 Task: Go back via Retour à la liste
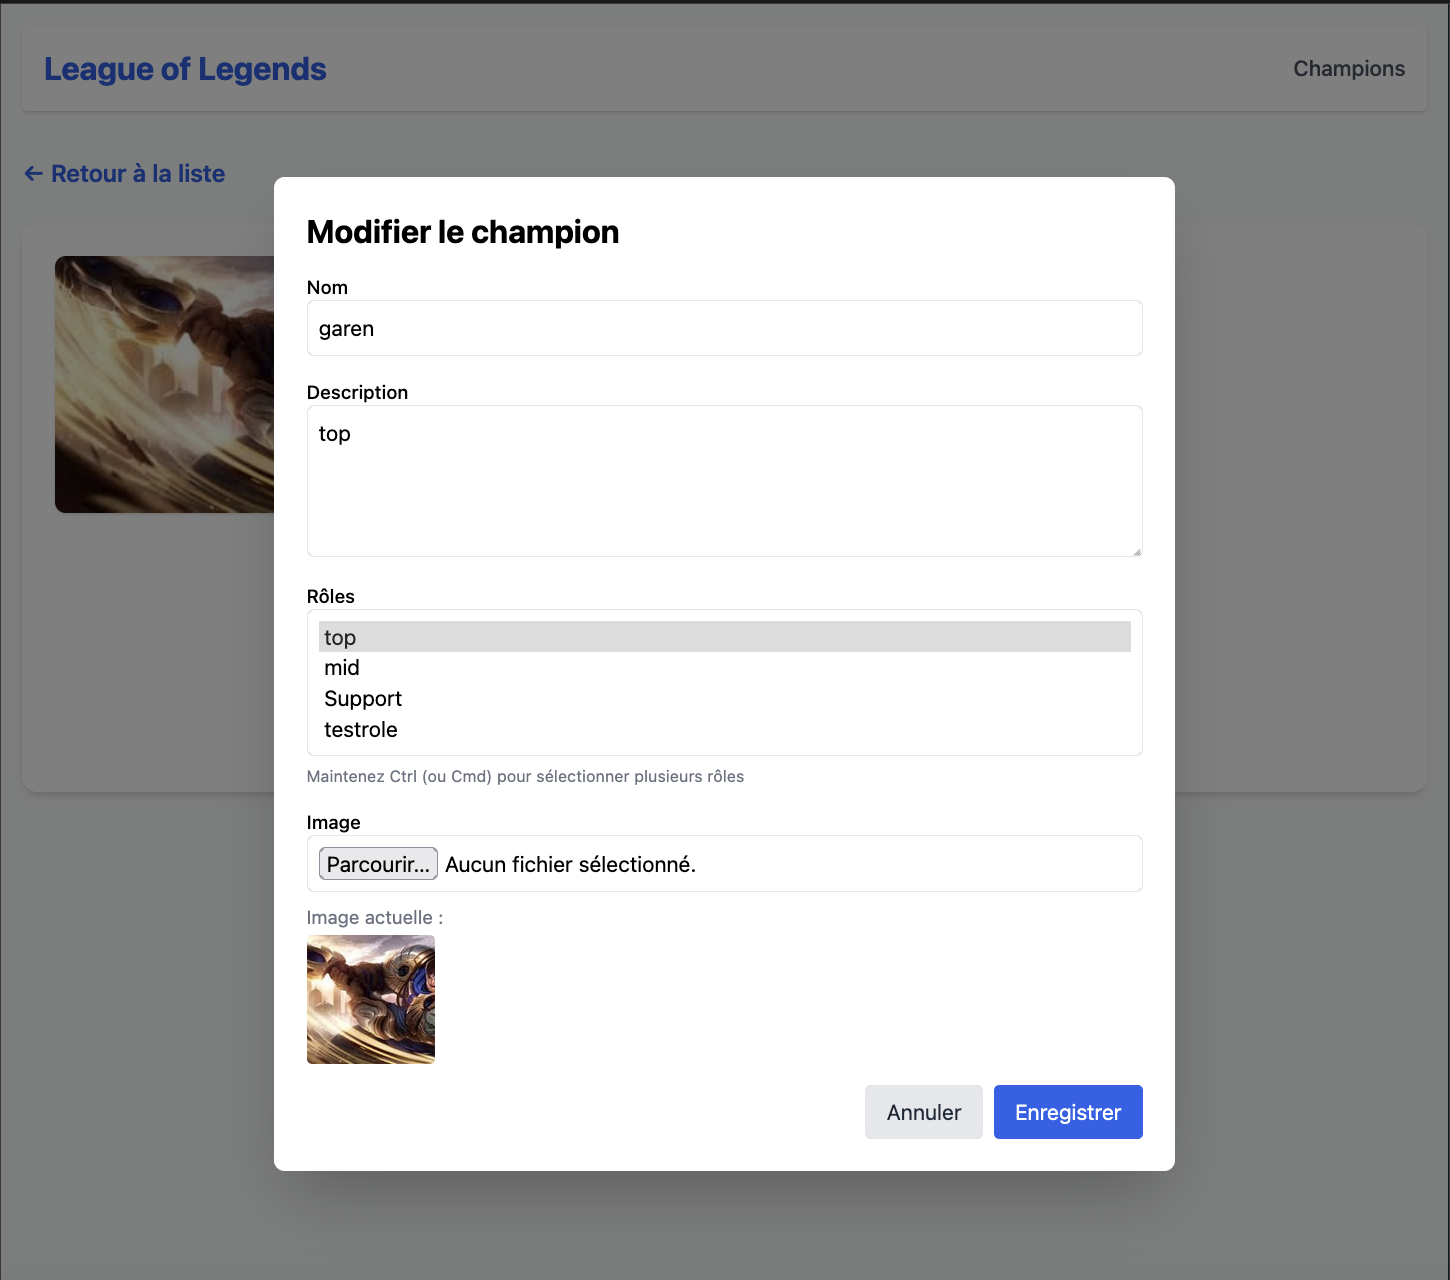pyautogui.click(x=125, y=174)
